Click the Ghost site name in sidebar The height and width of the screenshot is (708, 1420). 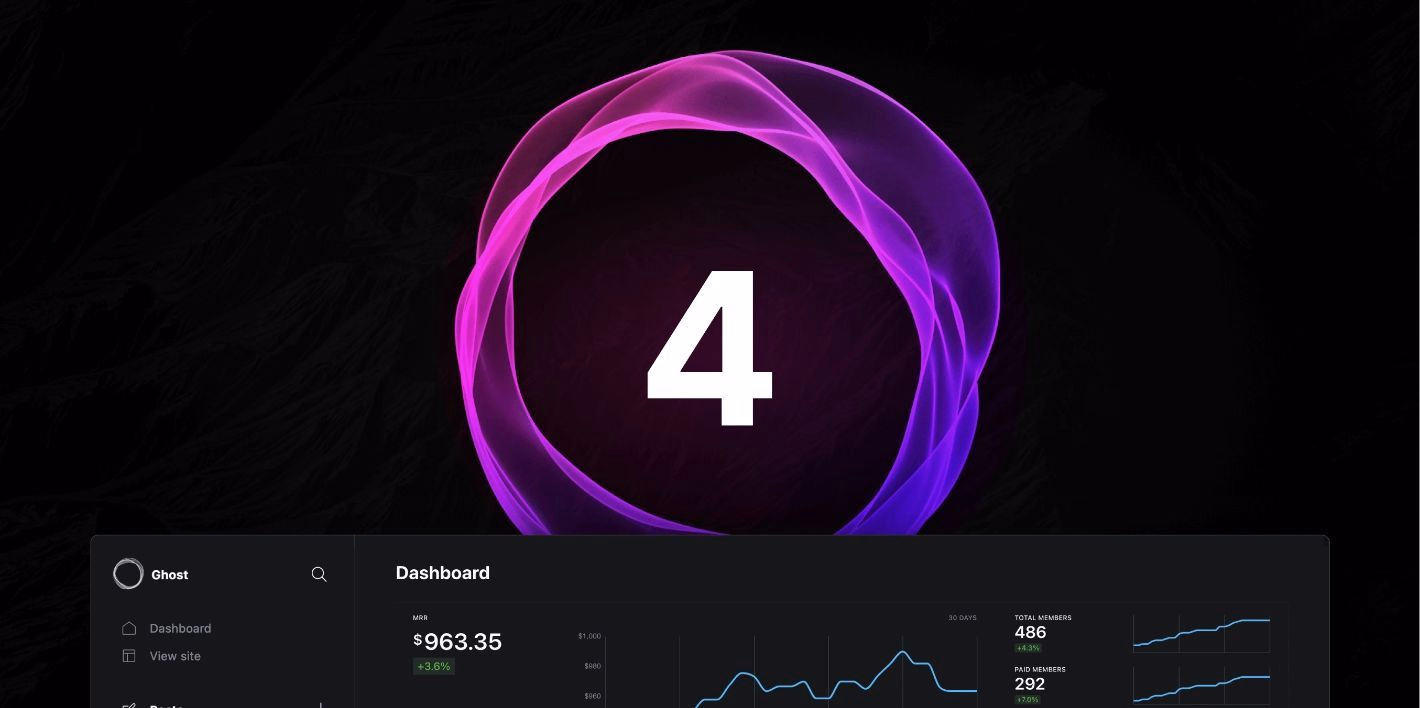coord(170,575)
